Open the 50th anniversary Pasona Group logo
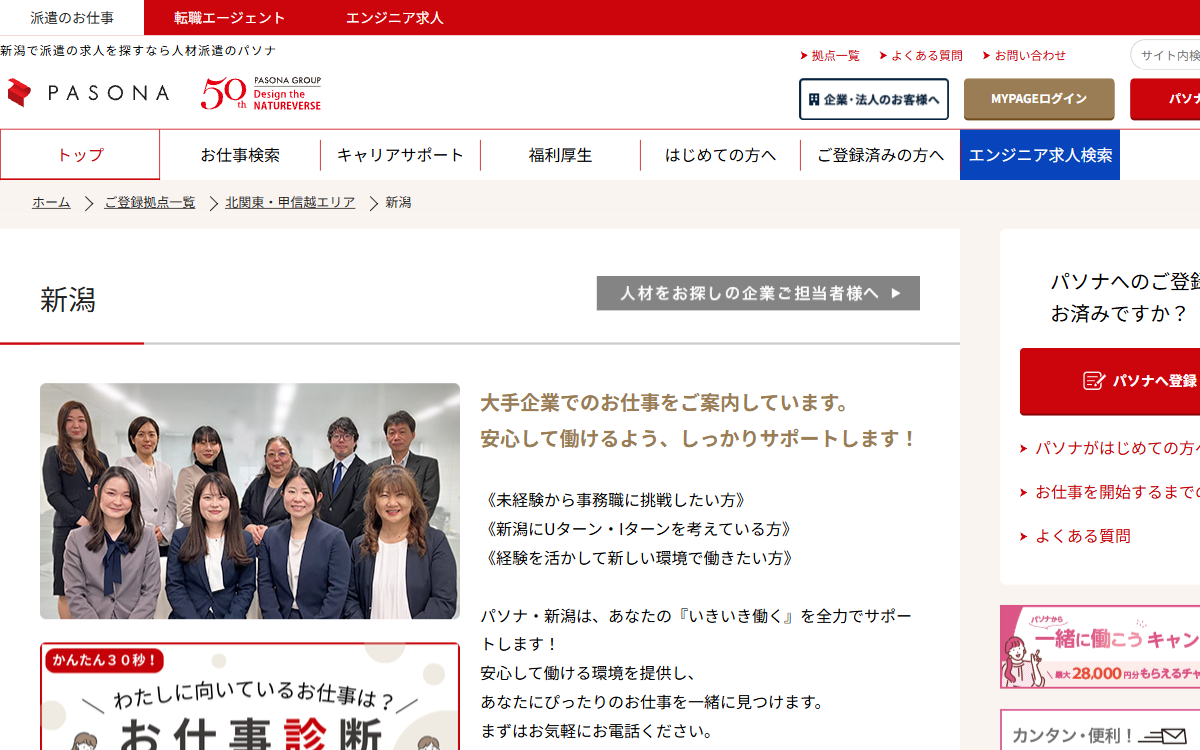 [261, 93]
